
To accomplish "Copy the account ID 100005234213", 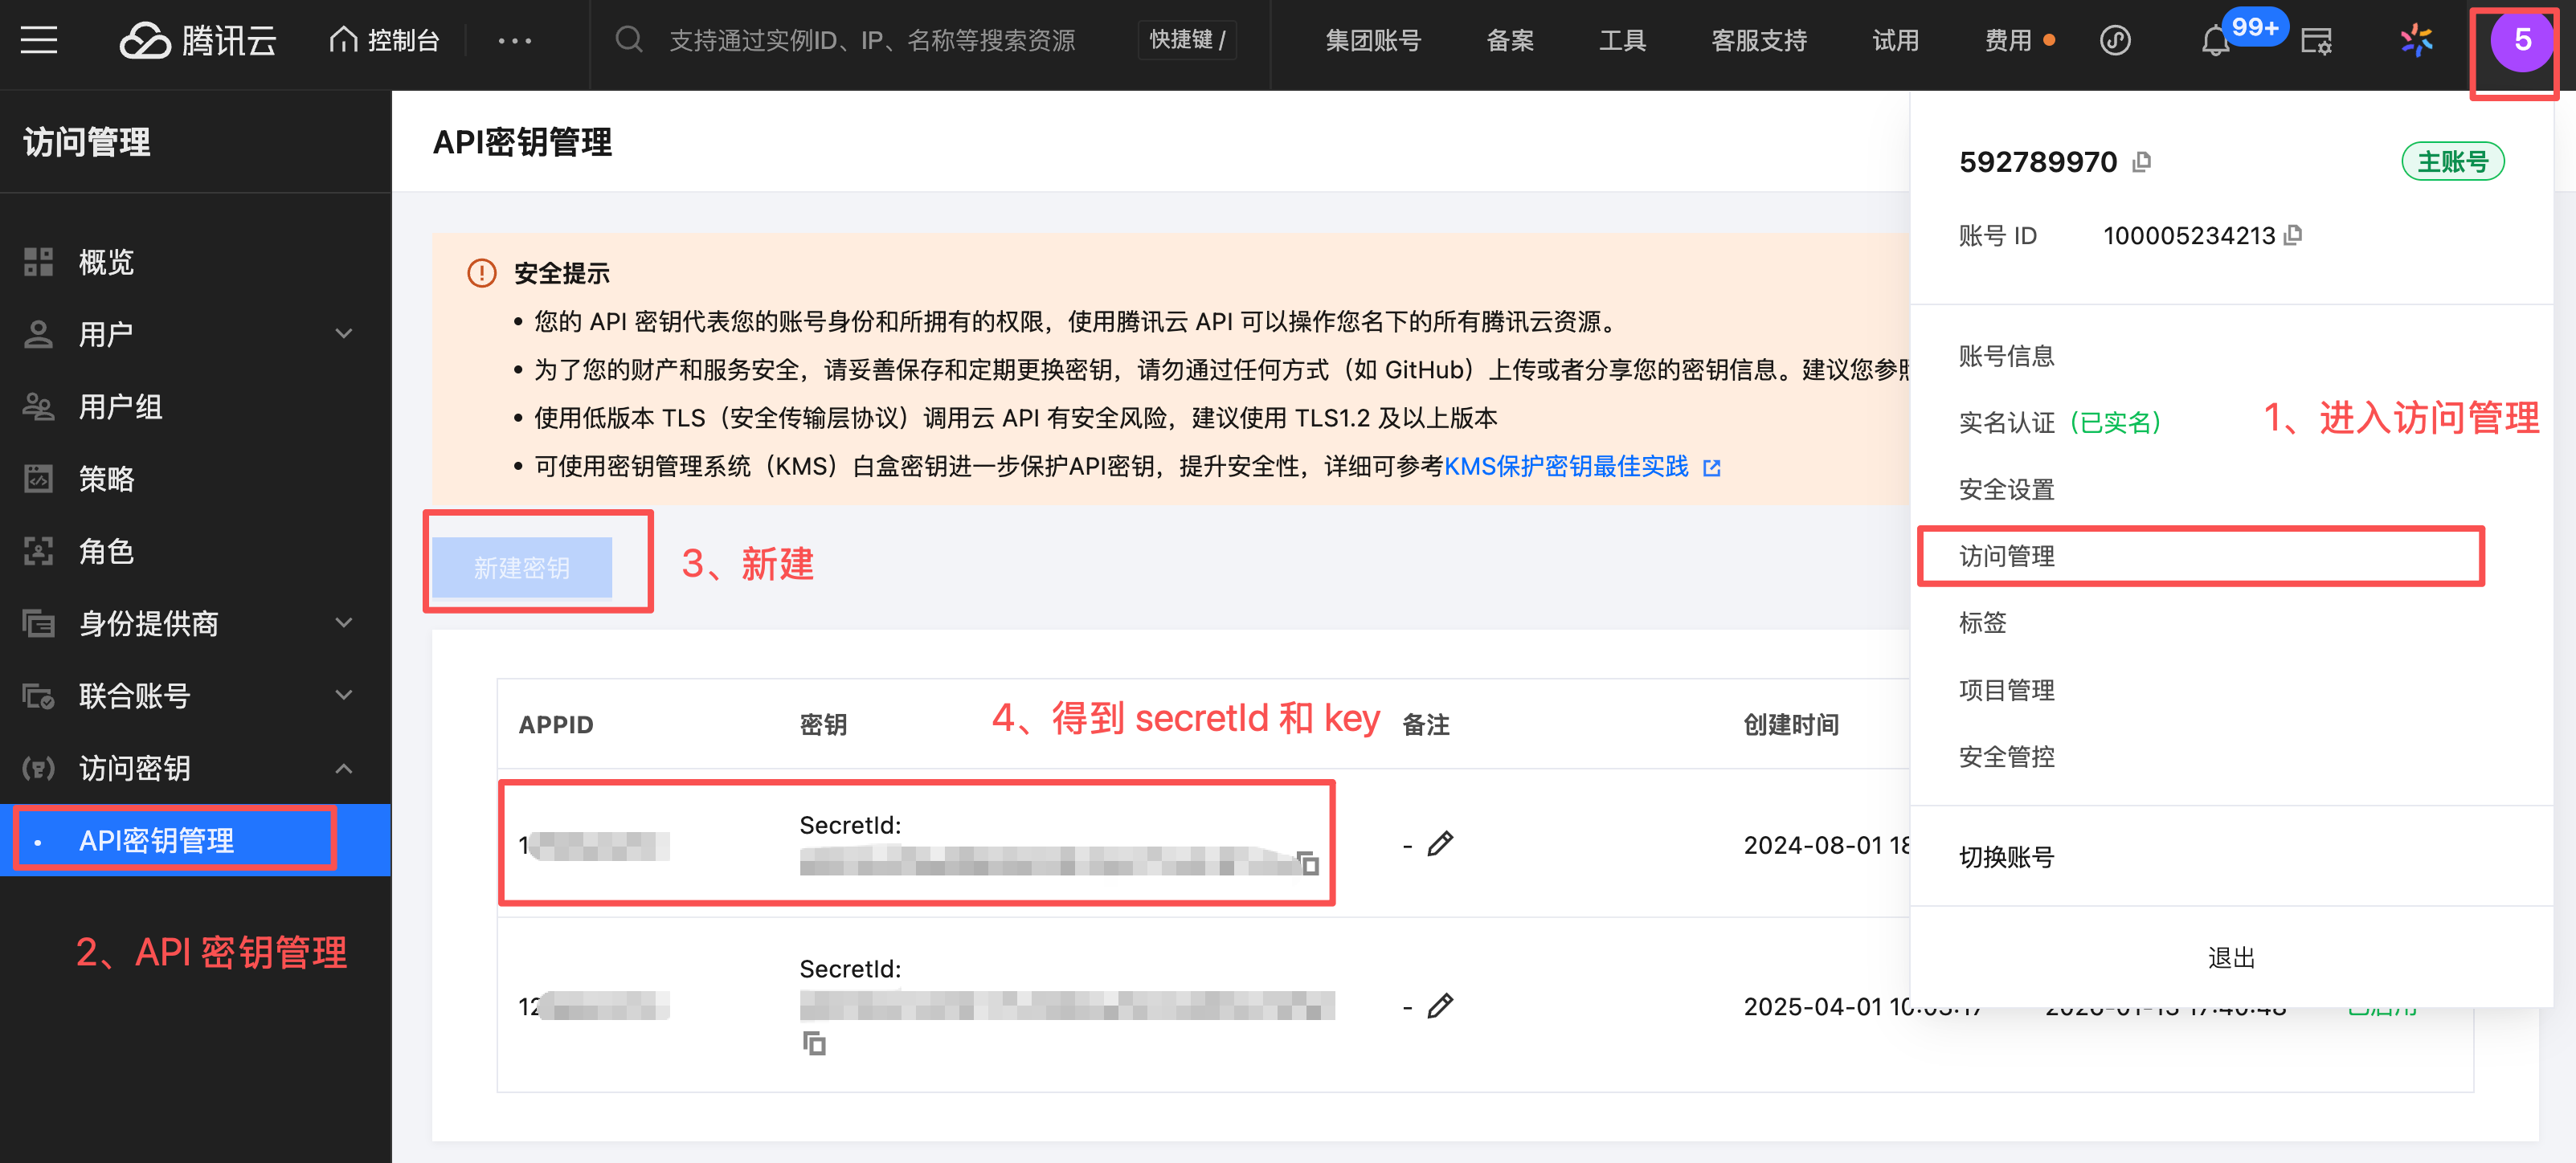I will pos(2294,235).
